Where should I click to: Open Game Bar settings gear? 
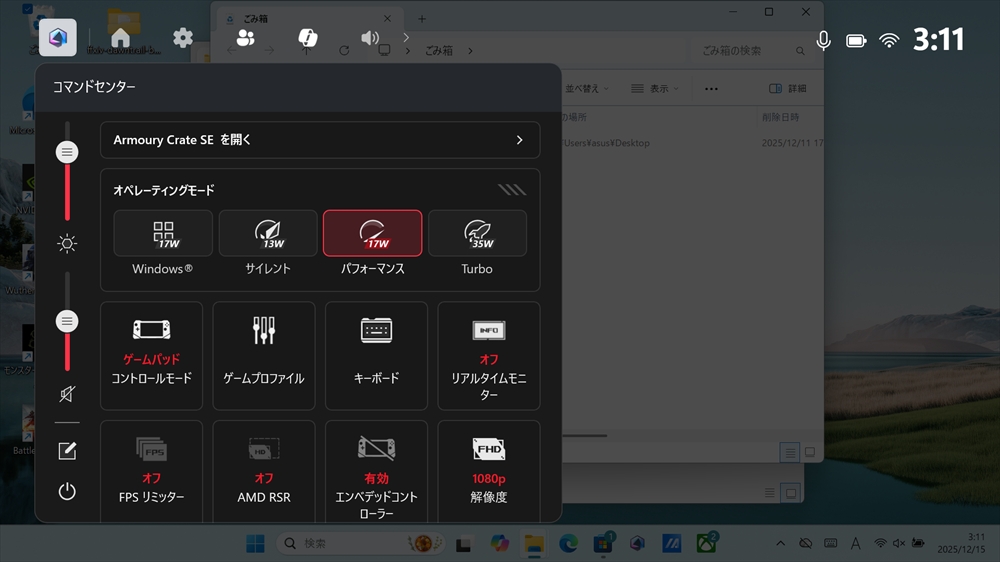tap(183, 38)
